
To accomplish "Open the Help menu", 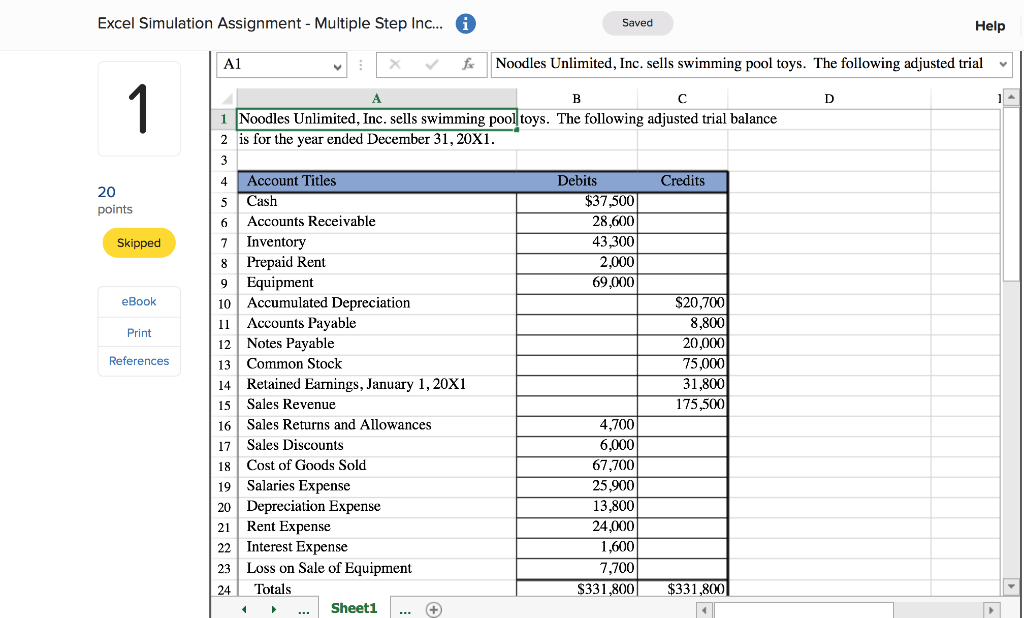I will tap(990, 26).
